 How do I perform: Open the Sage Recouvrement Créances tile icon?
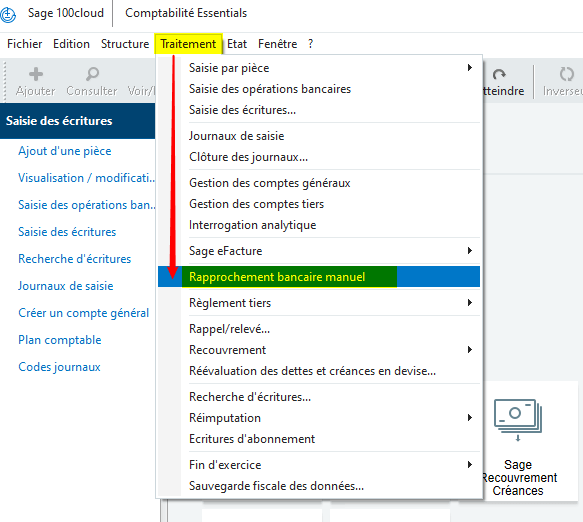pyautogui.click(x=518, y=419)
